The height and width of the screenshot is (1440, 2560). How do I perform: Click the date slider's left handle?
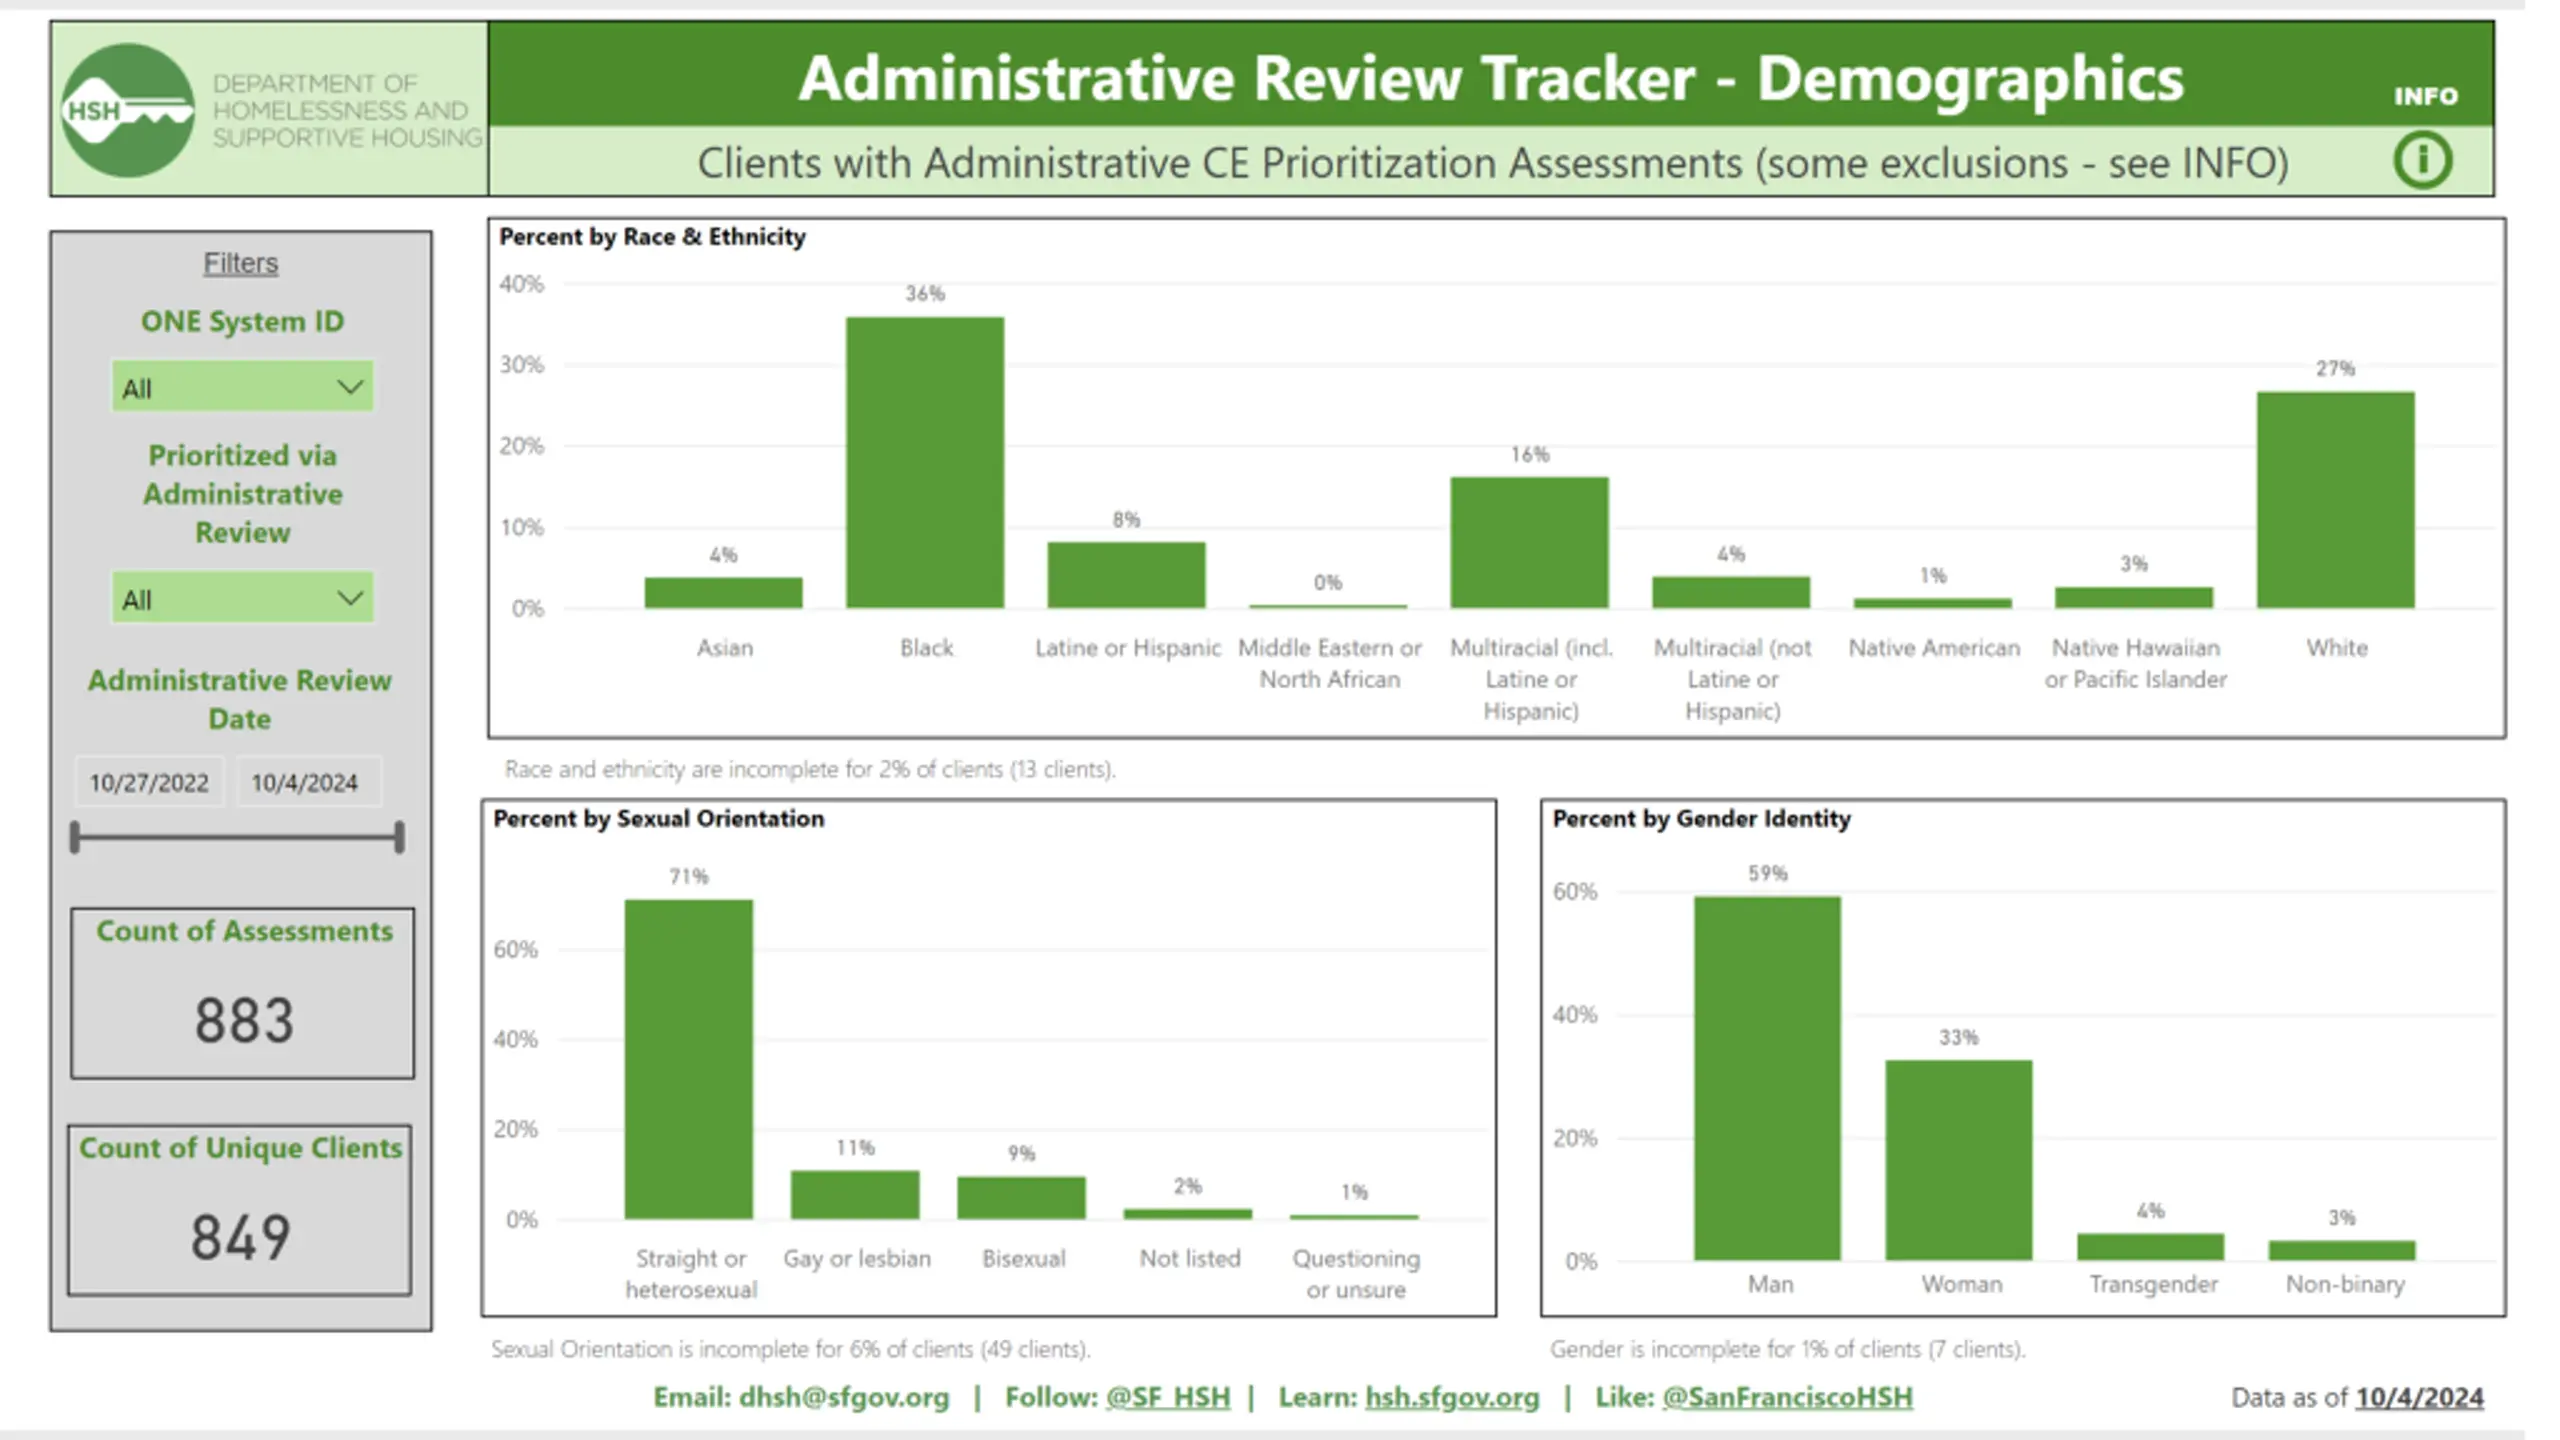tap(75, 837)
